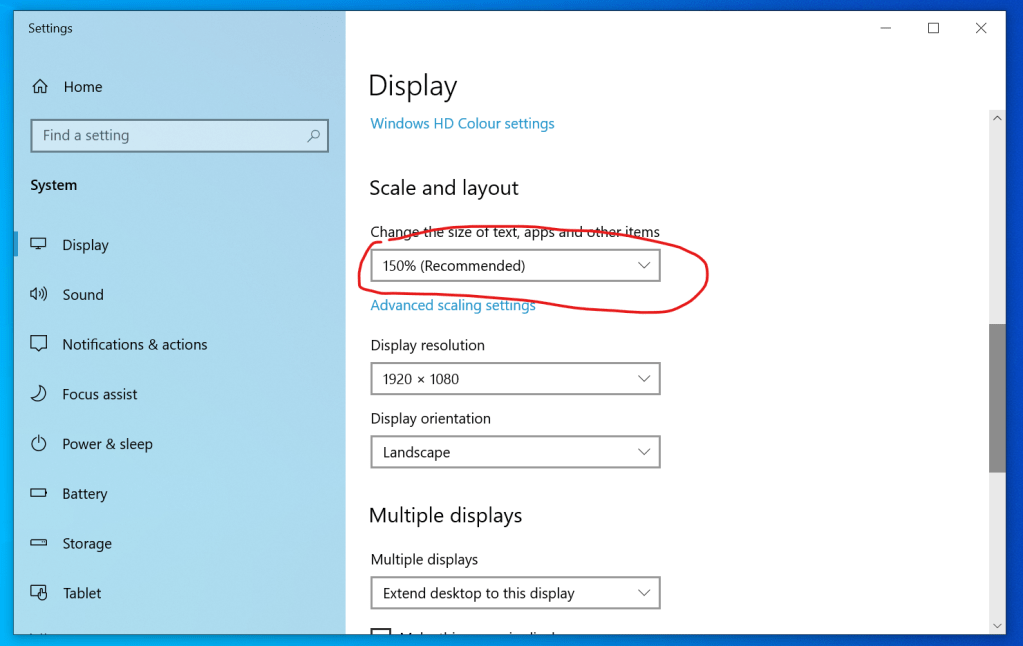The width and height of the screenshot is (1023, 646).
Task: Click the Notifications & actions icon
Action: pos(39,344)
